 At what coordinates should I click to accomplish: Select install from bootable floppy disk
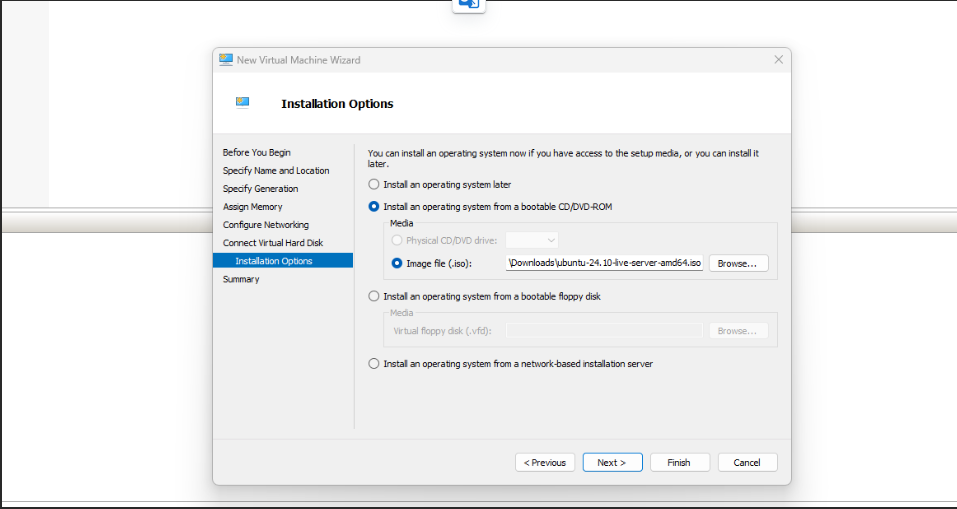374,296
